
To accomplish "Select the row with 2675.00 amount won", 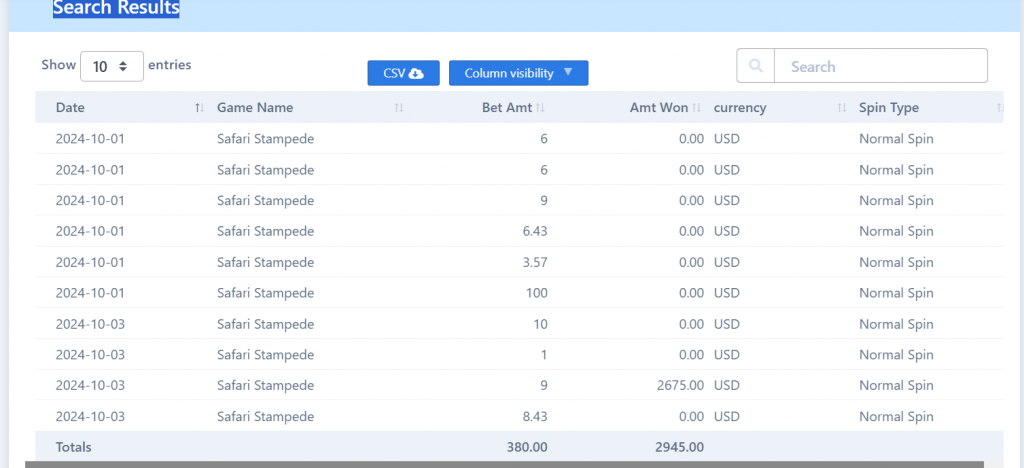I will [x=519, y=385].
